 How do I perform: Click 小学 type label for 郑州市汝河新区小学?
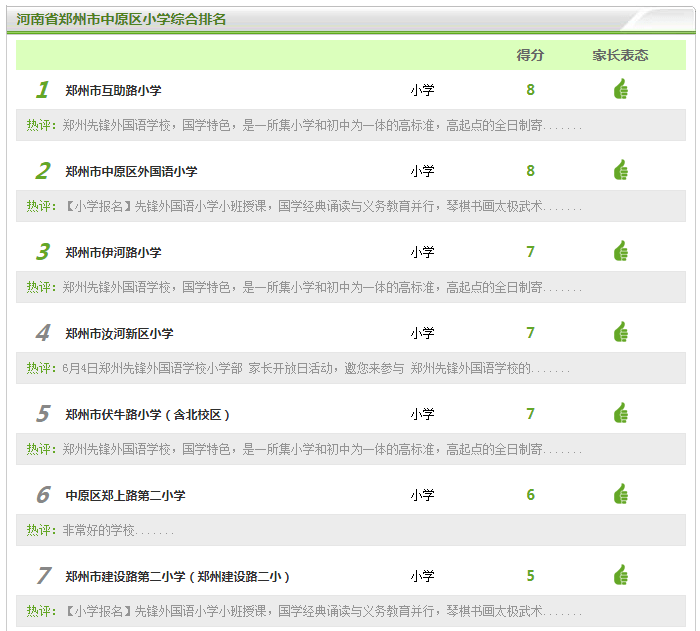422,333
